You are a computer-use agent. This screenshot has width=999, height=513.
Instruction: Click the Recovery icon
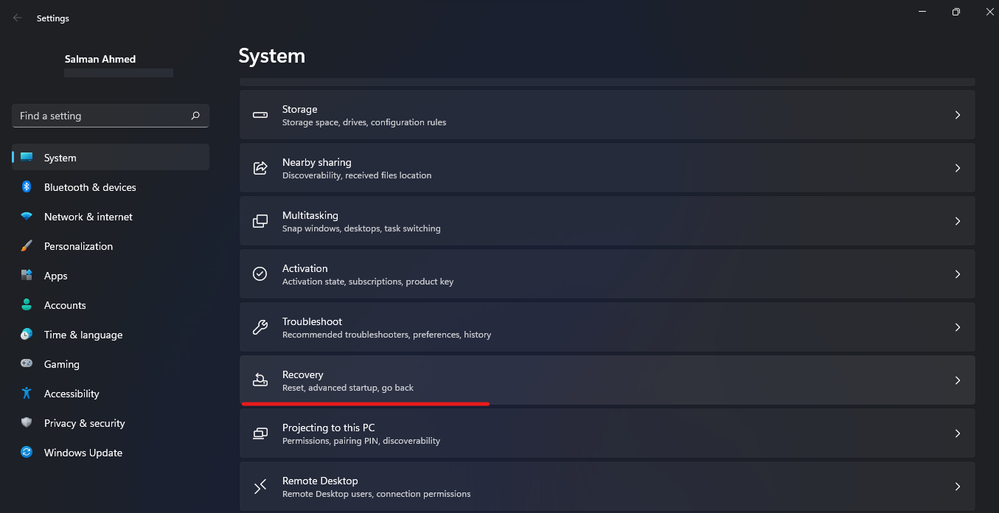pyautogui.click(x=260, y=380)
